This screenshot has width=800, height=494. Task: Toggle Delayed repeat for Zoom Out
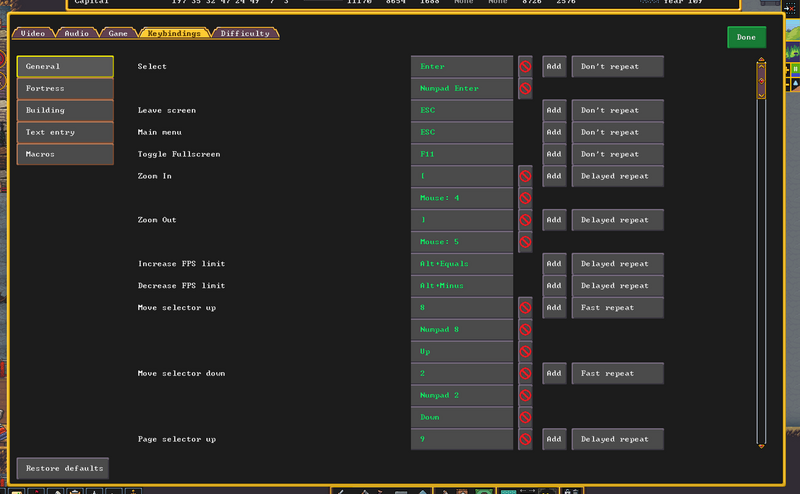[x=617, y=220]
